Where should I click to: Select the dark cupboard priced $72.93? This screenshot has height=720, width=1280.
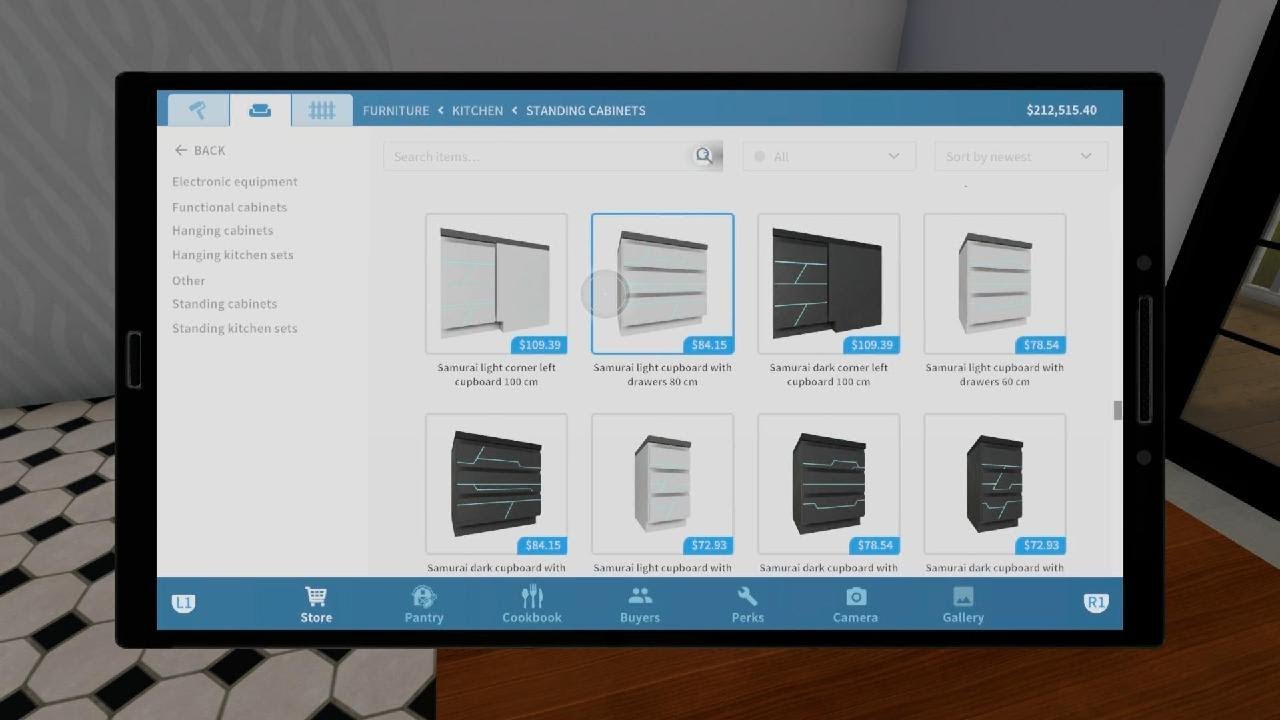(994, 484)
